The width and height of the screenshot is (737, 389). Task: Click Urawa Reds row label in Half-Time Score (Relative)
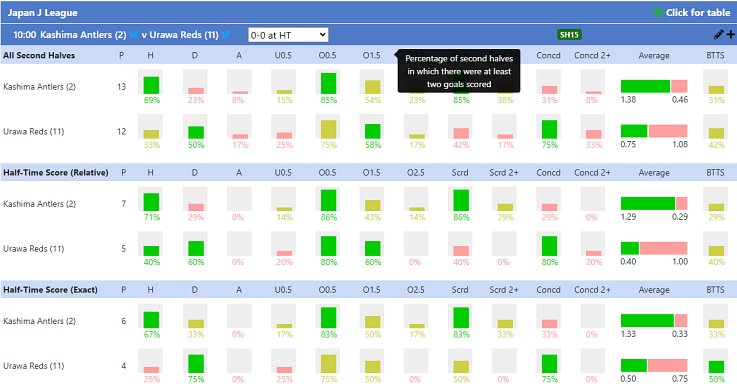pyautogui.click(x=33, y=249)
